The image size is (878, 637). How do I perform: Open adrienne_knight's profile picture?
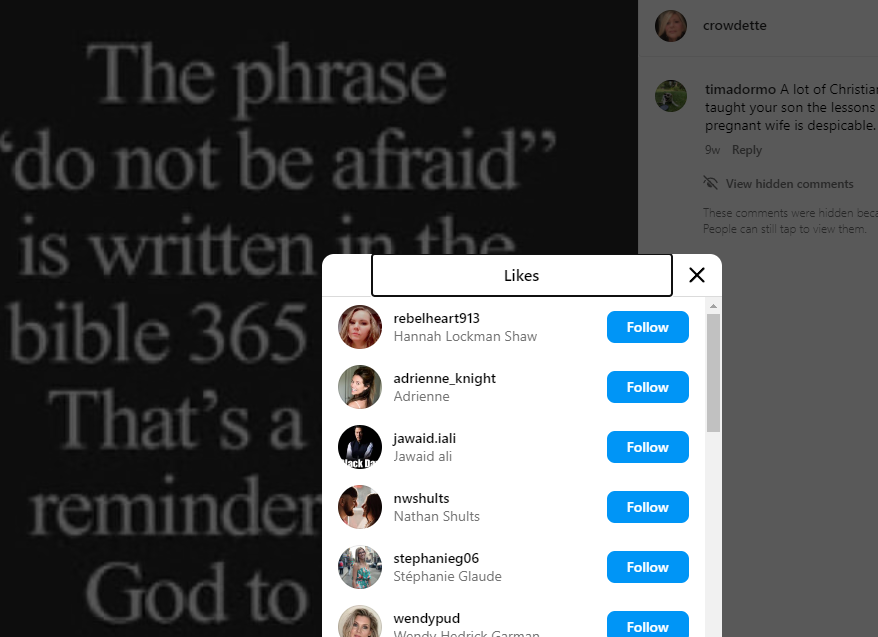coord(360,387)
